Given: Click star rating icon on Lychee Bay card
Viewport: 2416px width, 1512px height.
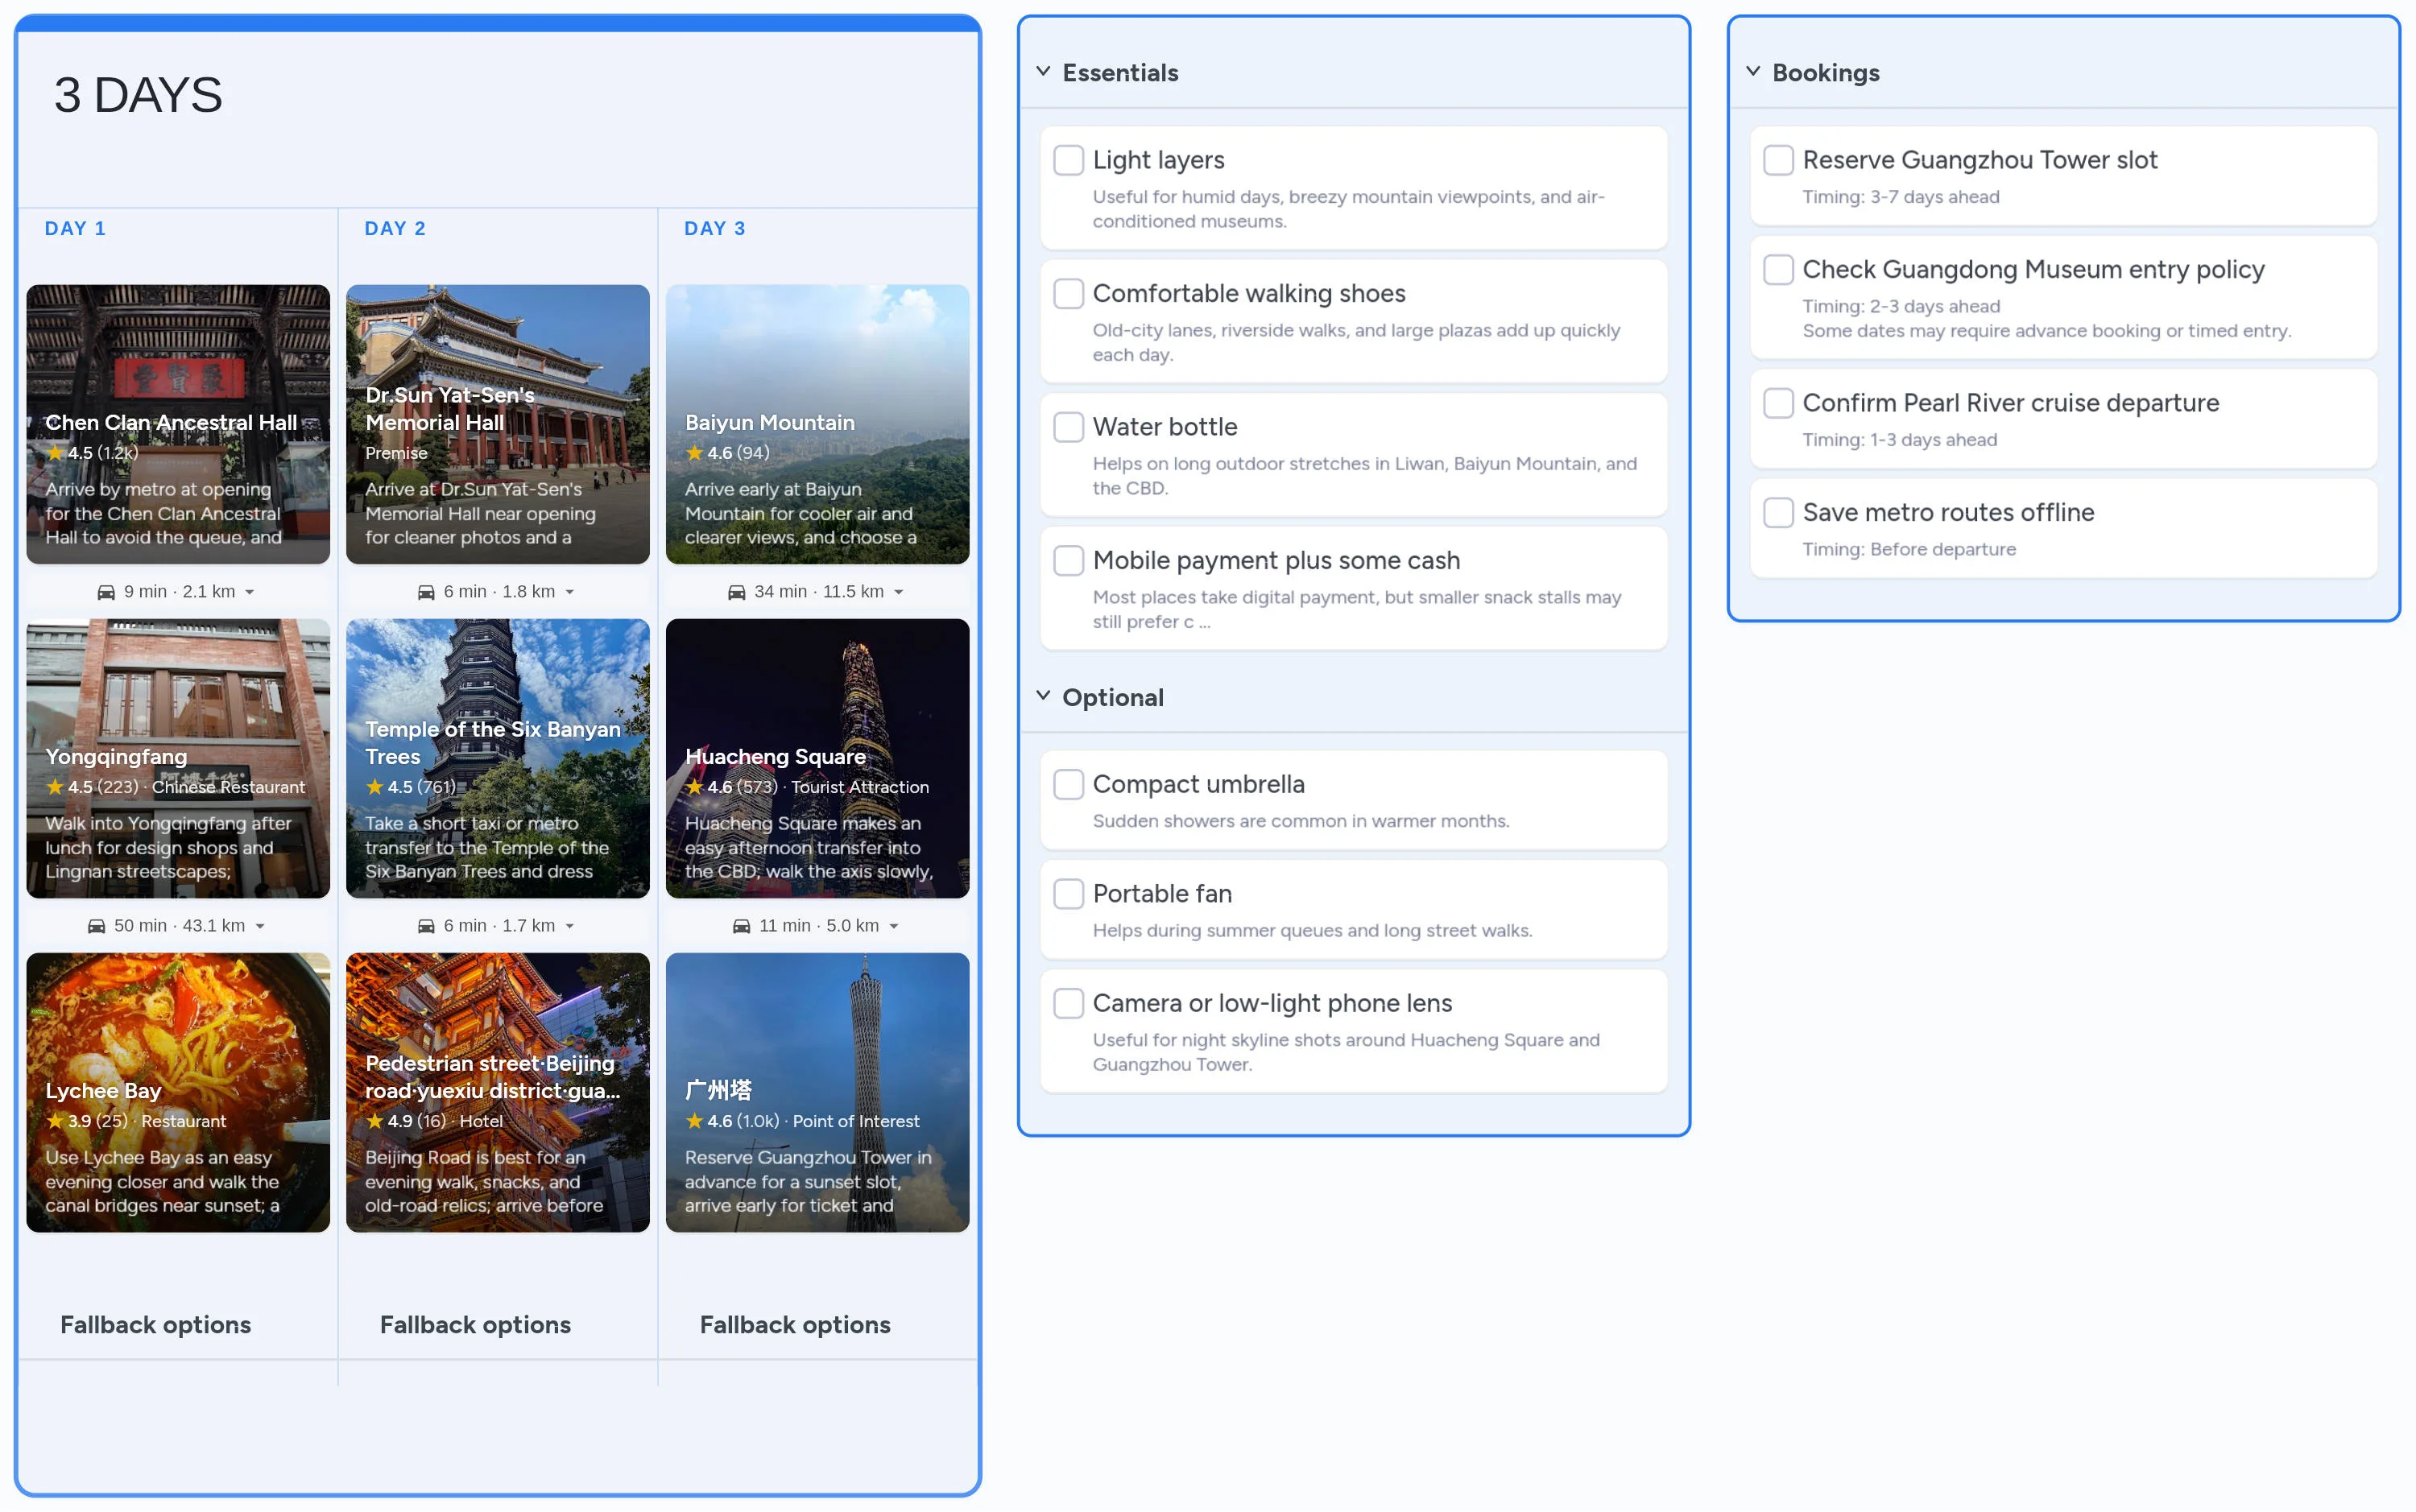Looking at the screenshot, I should (55, 1121).
